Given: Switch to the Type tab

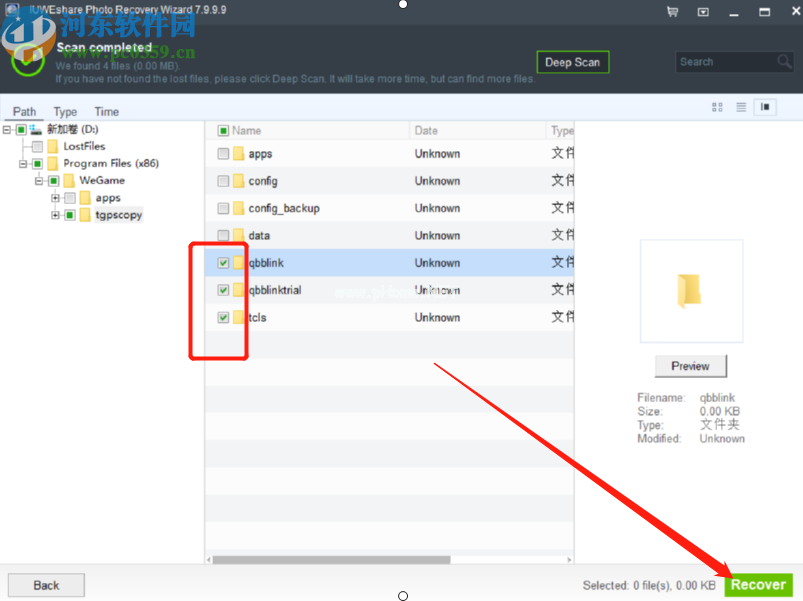Looking at the screenshot, I should 65,112.
